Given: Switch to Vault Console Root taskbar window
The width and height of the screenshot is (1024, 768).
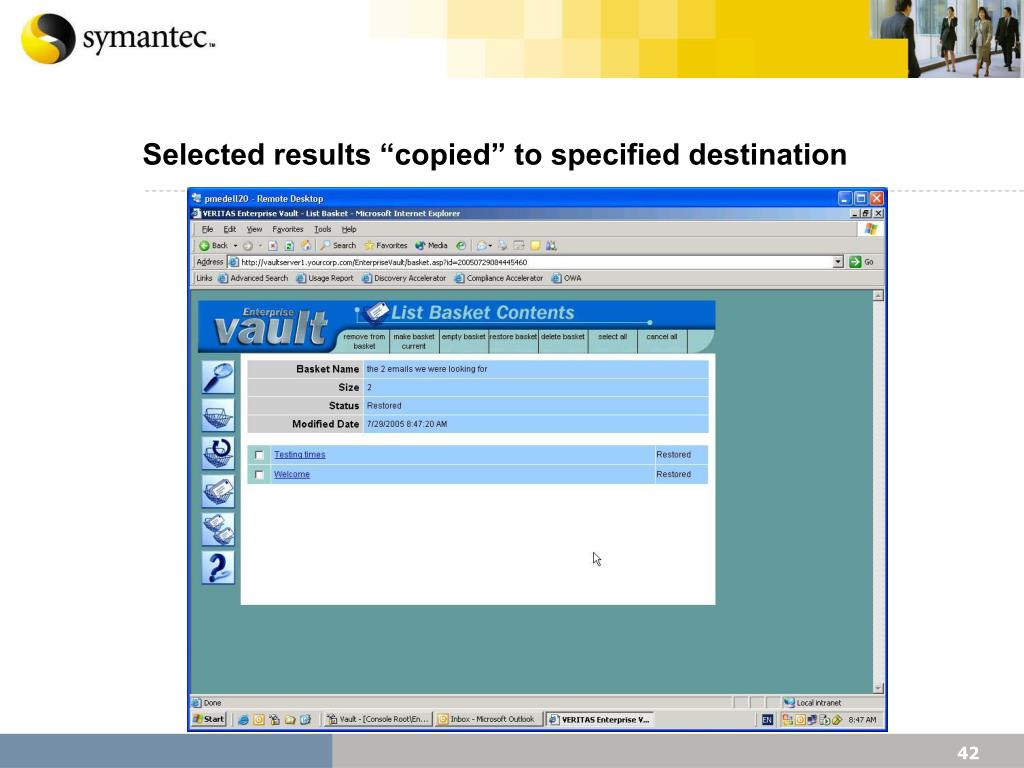Looking at the screenshot, I should coord(378,720).
